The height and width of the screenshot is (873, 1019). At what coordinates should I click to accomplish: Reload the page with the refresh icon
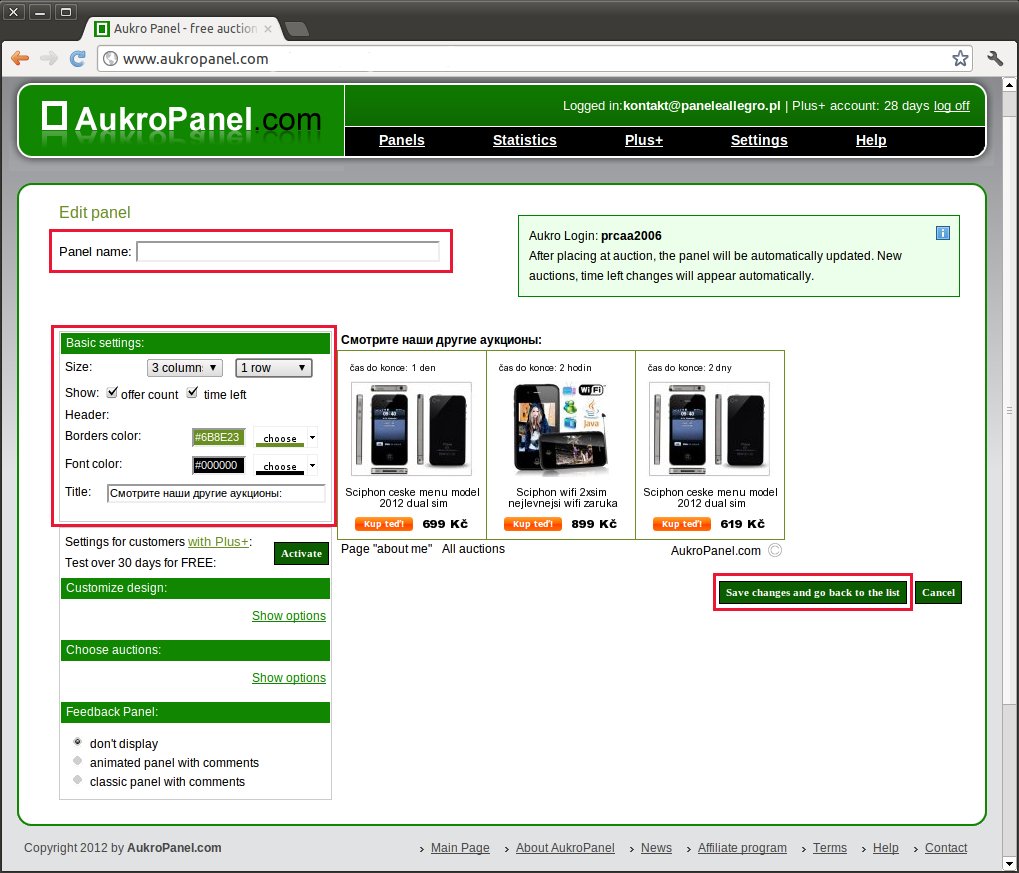(x=77, y=59)
